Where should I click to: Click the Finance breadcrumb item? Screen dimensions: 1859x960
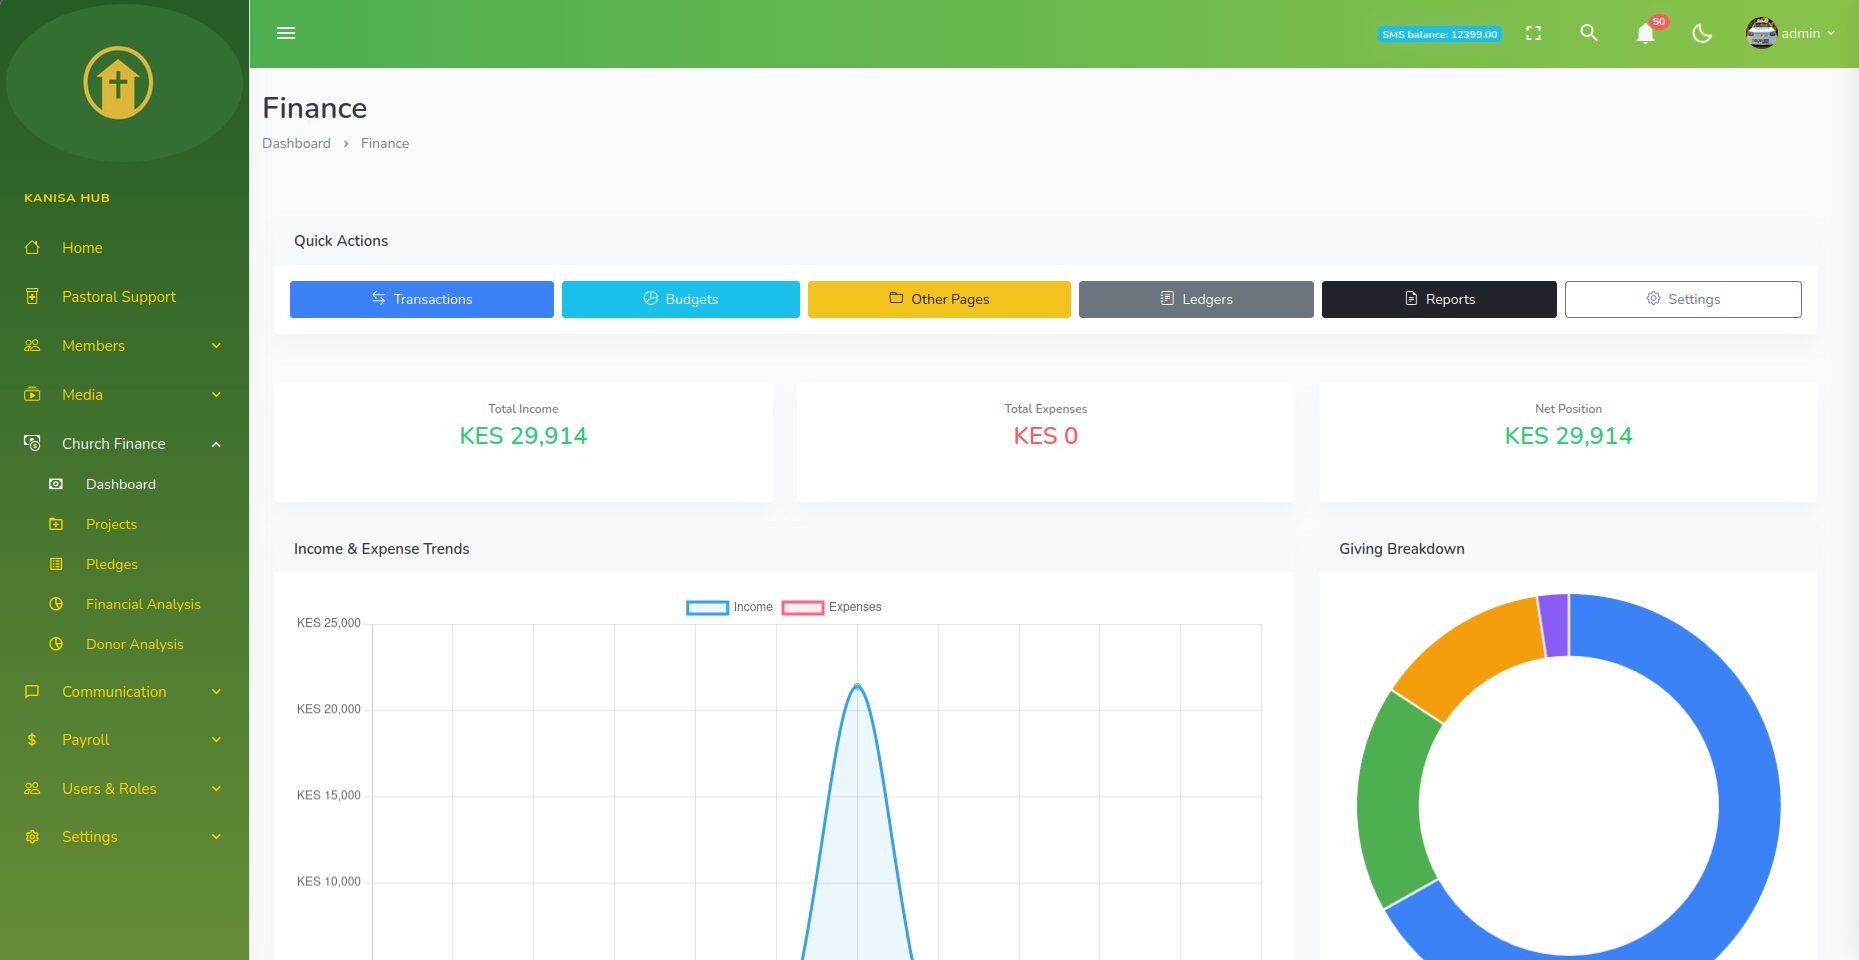pos(385,143)
